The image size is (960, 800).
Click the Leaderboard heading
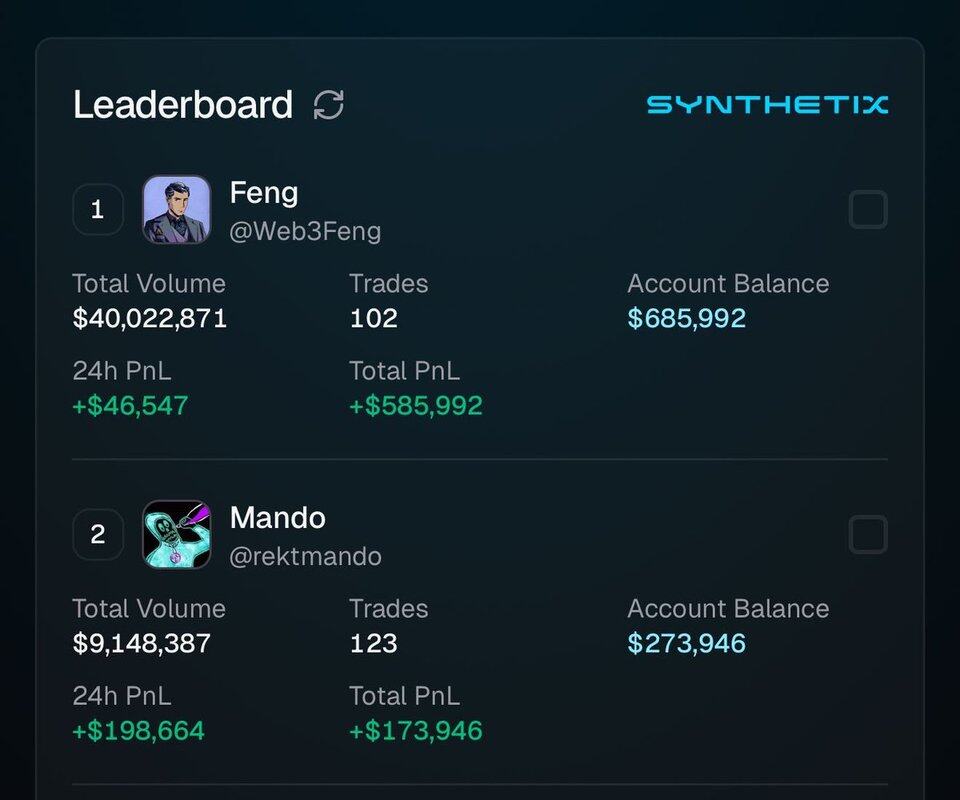tap(183, 105)
